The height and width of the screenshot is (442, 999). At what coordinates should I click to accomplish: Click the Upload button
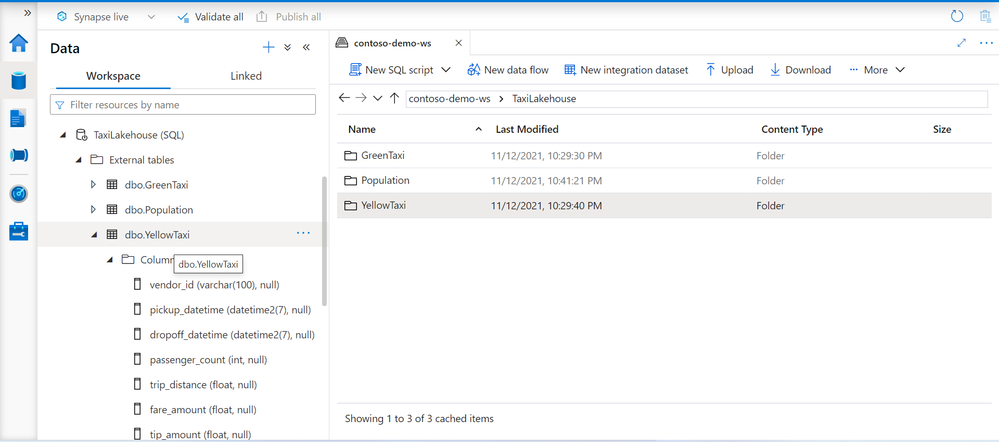pos(729,70)
